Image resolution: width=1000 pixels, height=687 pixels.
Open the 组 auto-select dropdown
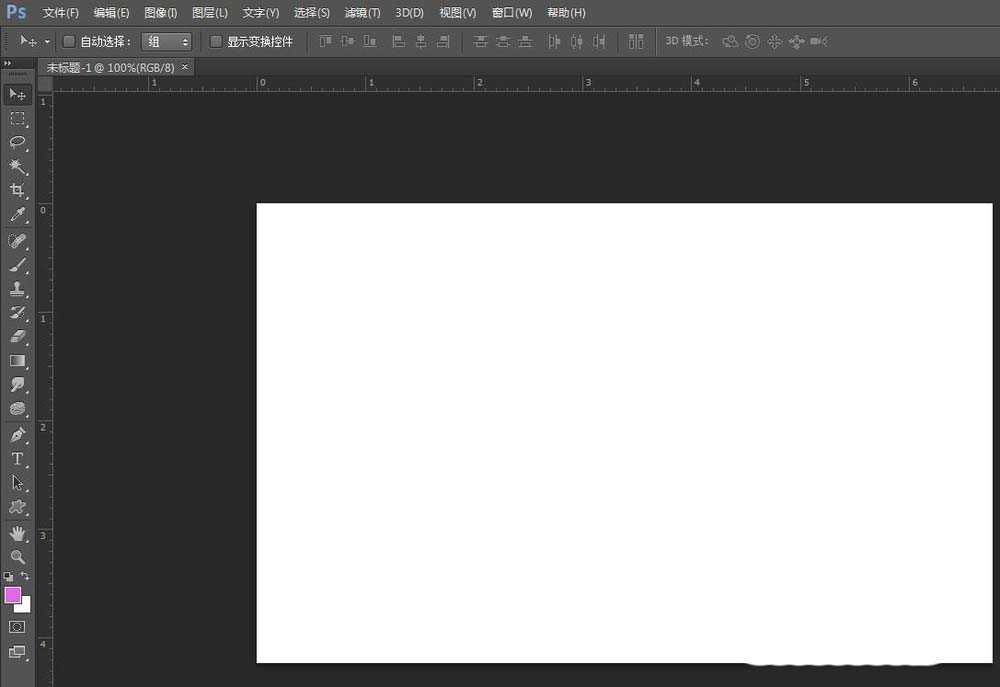click(167, 42)
